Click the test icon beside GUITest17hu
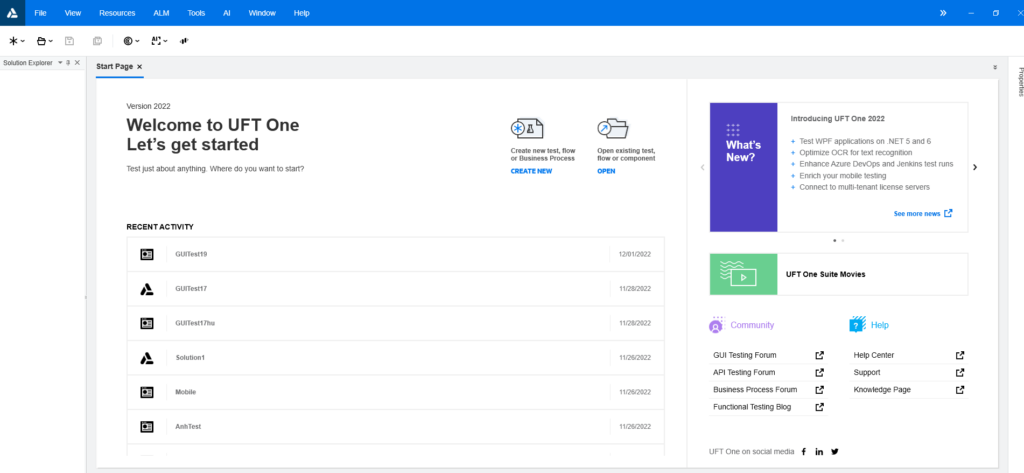Screen dimensions: 1024x473 coord(147,323)
